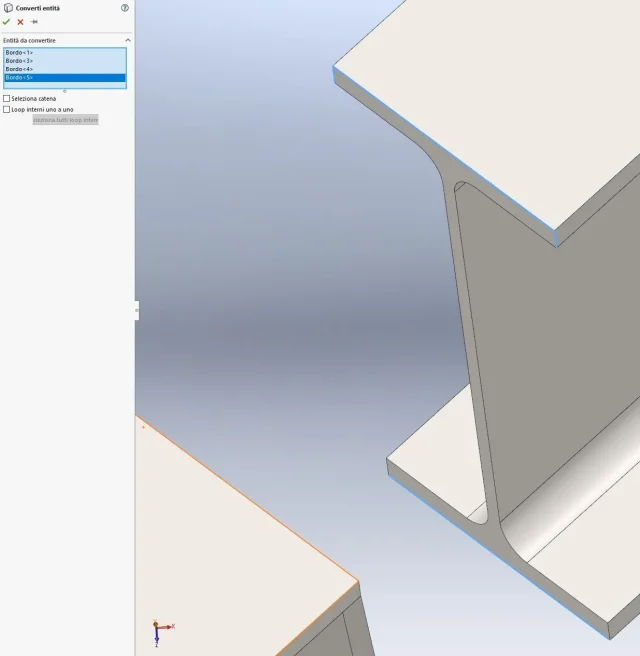Click the blank row of entity selection box
This screenshot has width=640, height=656.
click(65, 85)
